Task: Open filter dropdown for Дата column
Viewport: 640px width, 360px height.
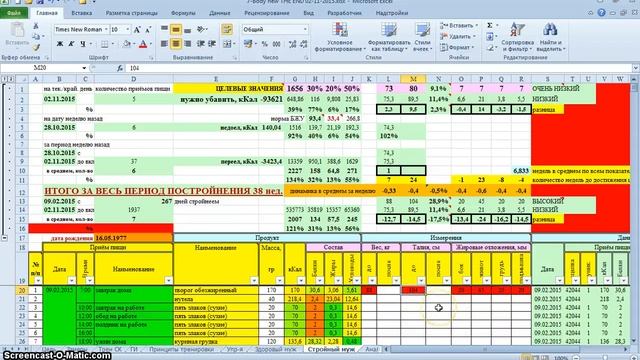Action: click(71, 280)
